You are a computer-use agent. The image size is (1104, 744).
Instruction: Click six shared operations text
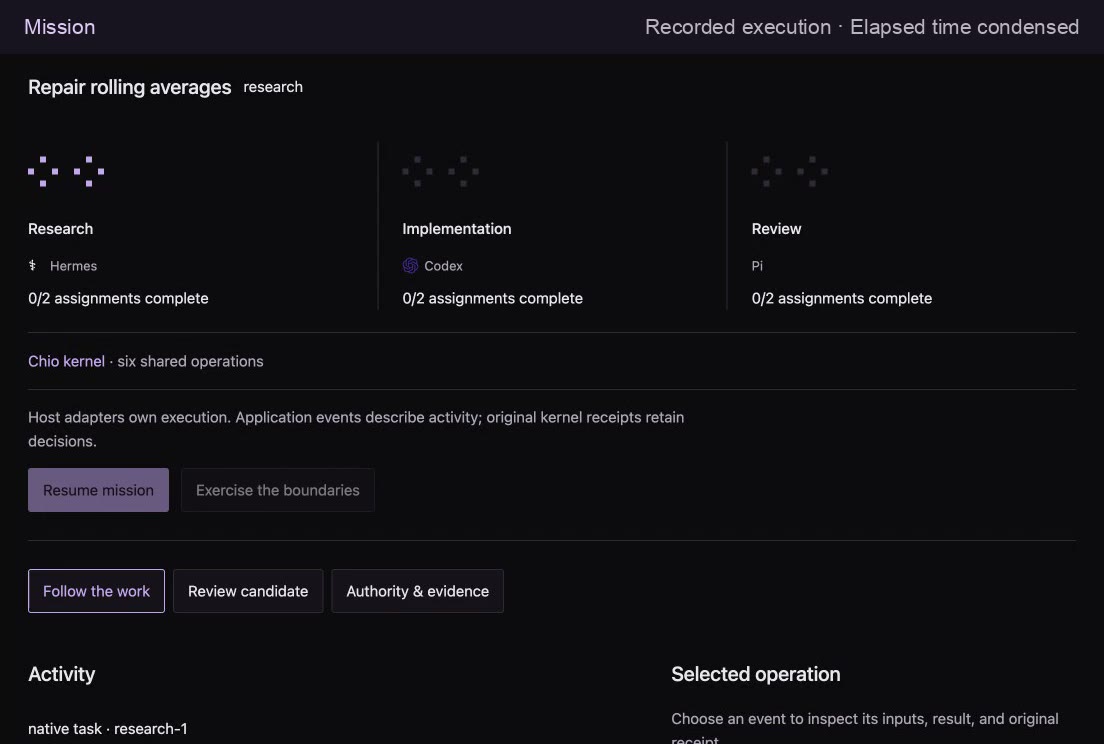tap(190, 361)
